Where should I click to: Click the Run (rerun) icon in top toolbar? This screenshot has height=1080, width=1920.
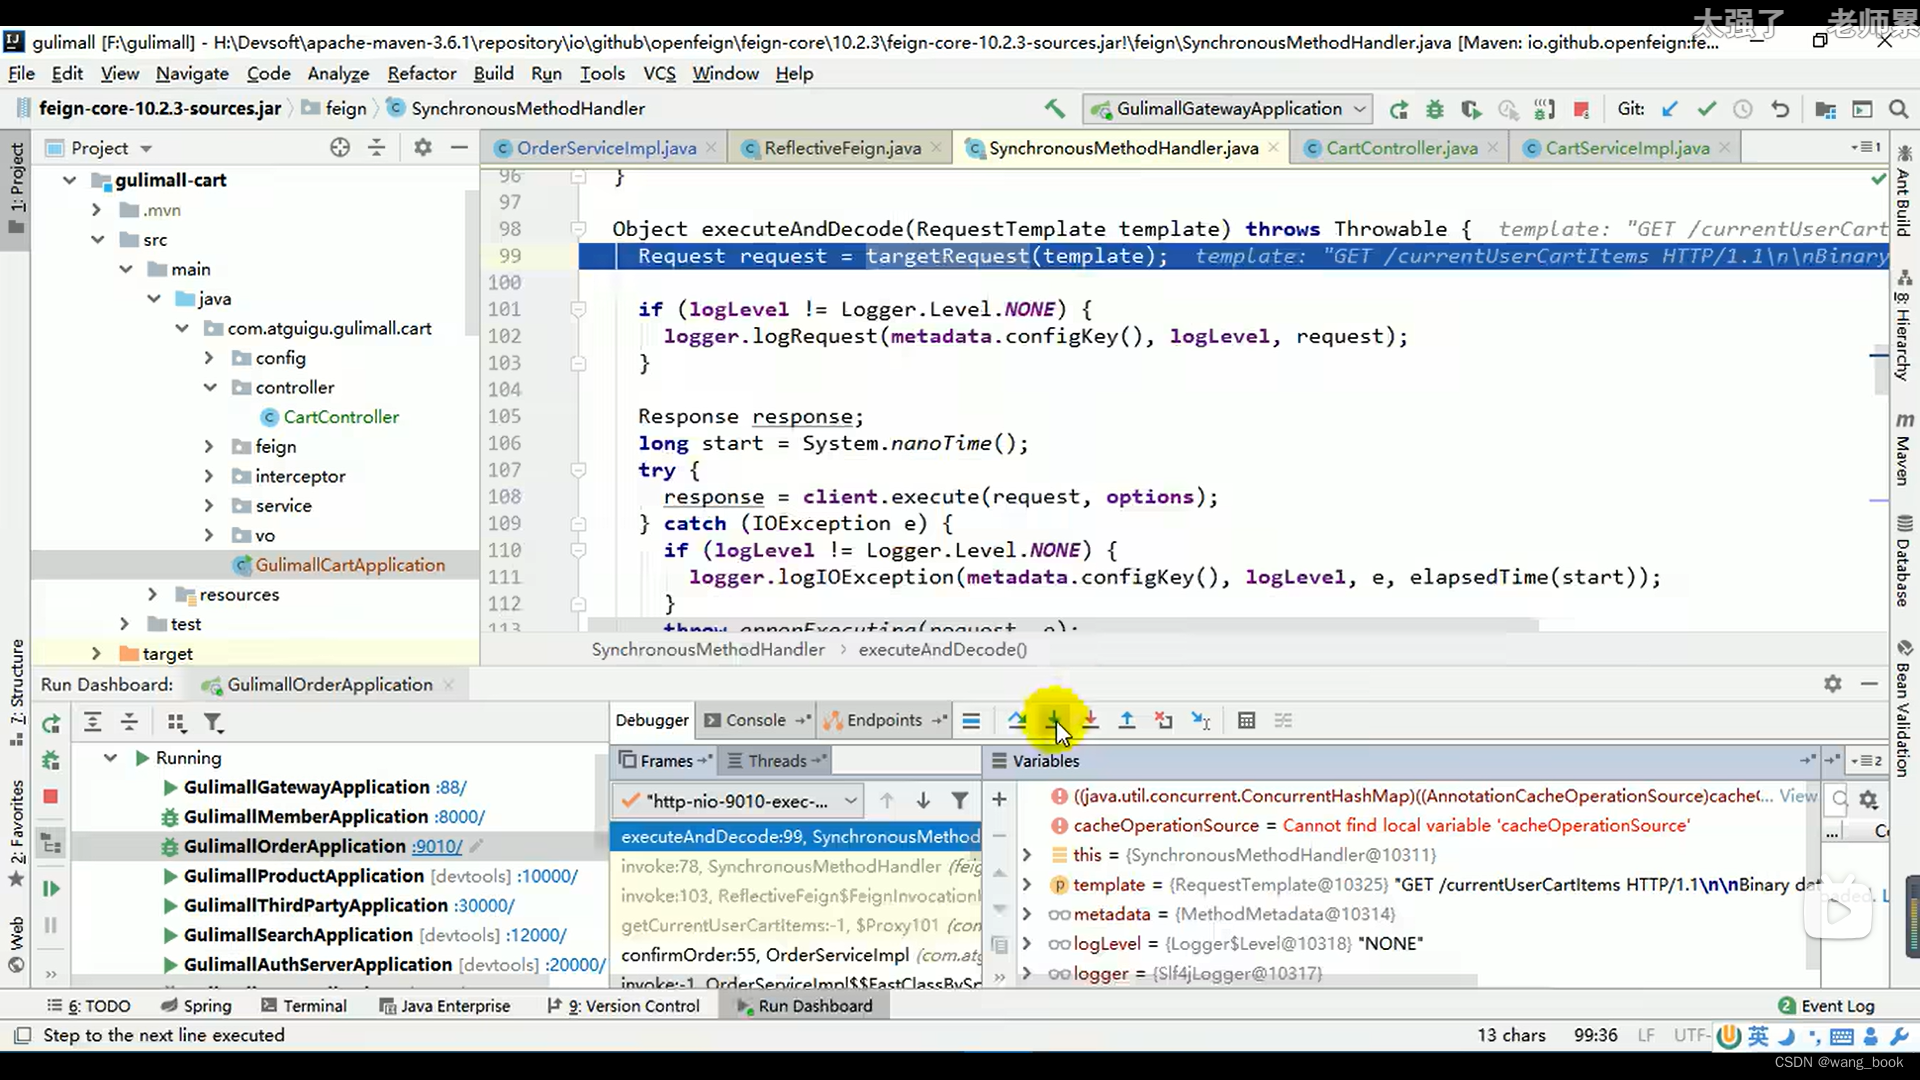coord(1399,109)
